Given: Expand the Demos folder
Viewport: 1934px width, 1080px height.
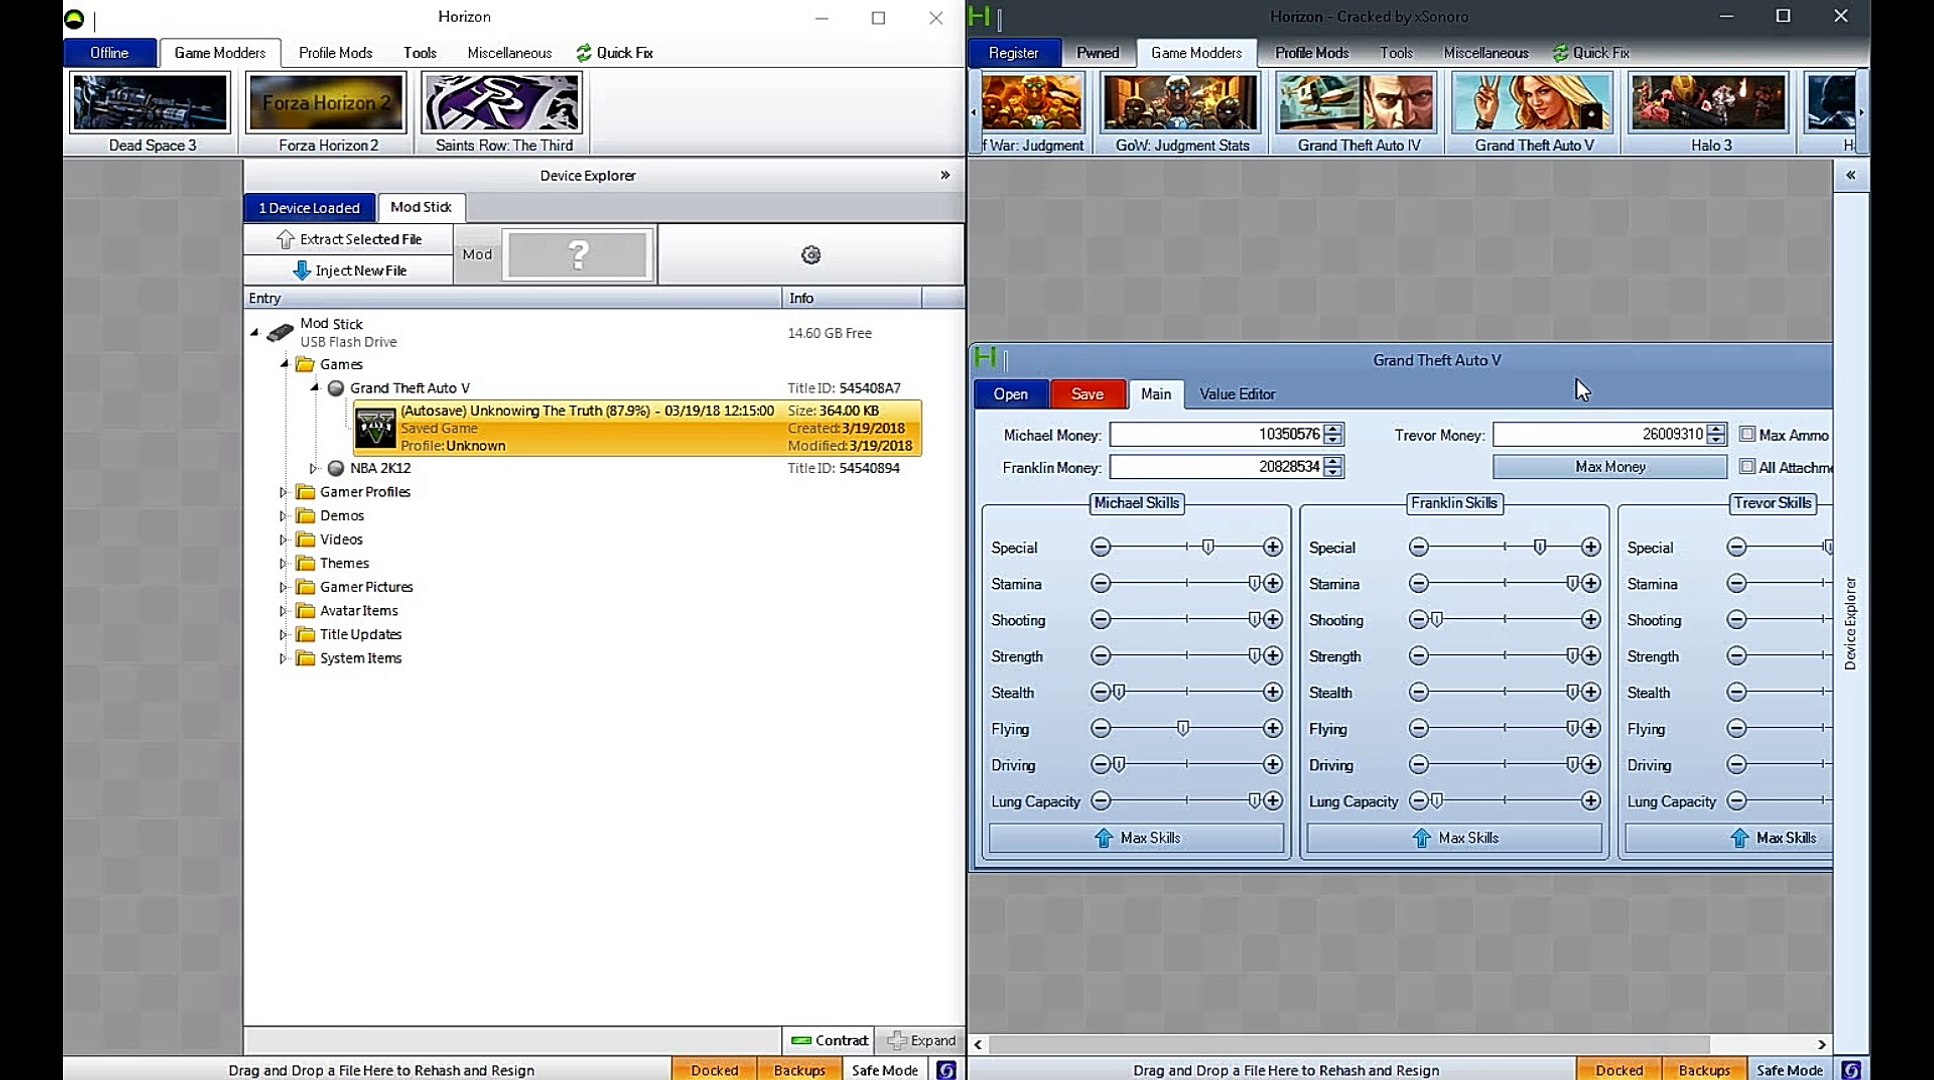Looking at the screenshot, I should click(283, 516).
